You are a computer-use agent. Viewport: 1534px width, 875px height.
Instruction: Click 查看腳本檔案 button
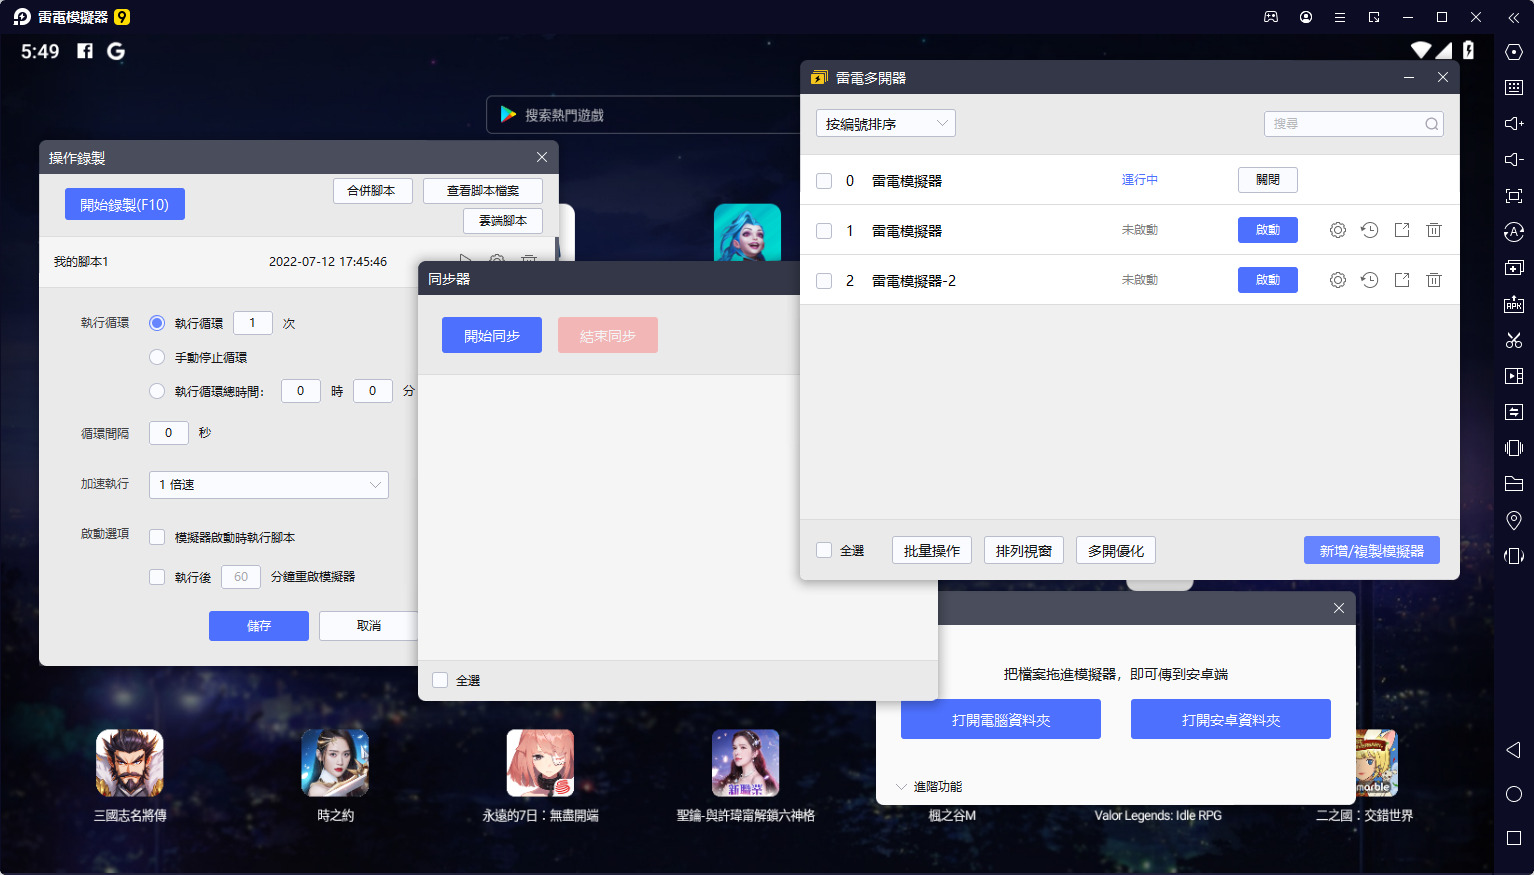pos(483,190)
